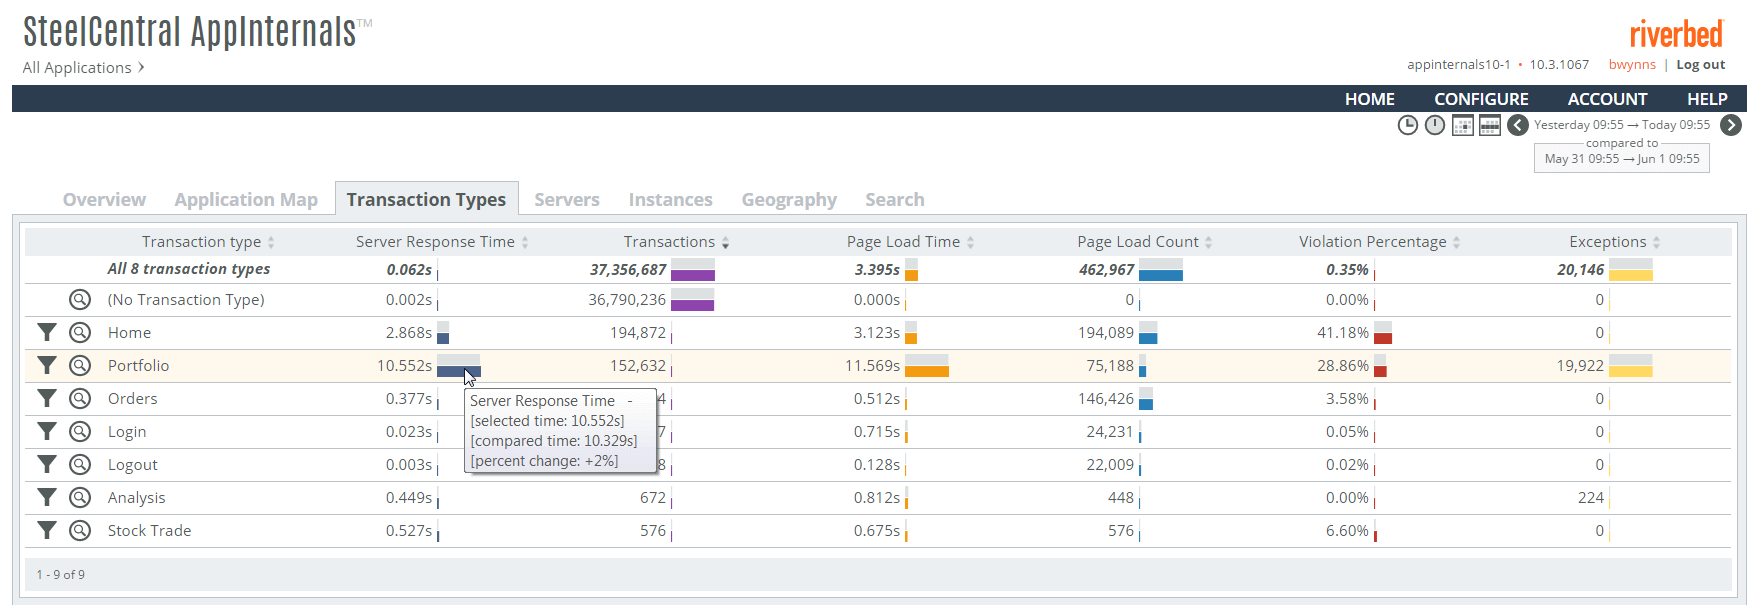Click the 1 - 9 of 9 pager text
This screenshot has width=1758, height=605.
(x=61, y=574)
